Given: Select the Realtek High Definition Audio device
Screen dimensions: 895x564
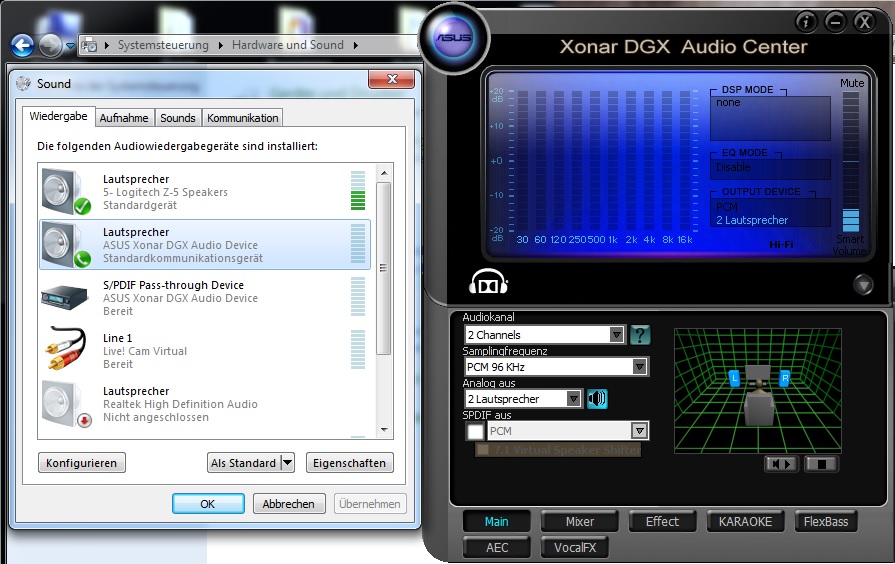Looking at the screenshot, I should coord(204,404).
